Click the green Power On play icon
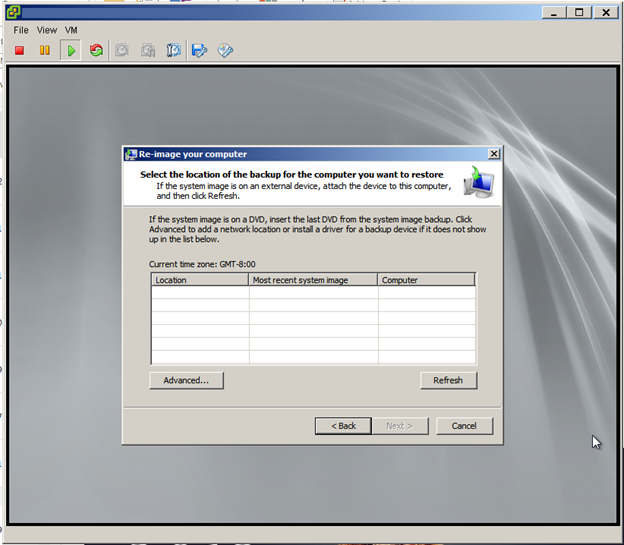The image size is (624, 545). coord(71,51)
